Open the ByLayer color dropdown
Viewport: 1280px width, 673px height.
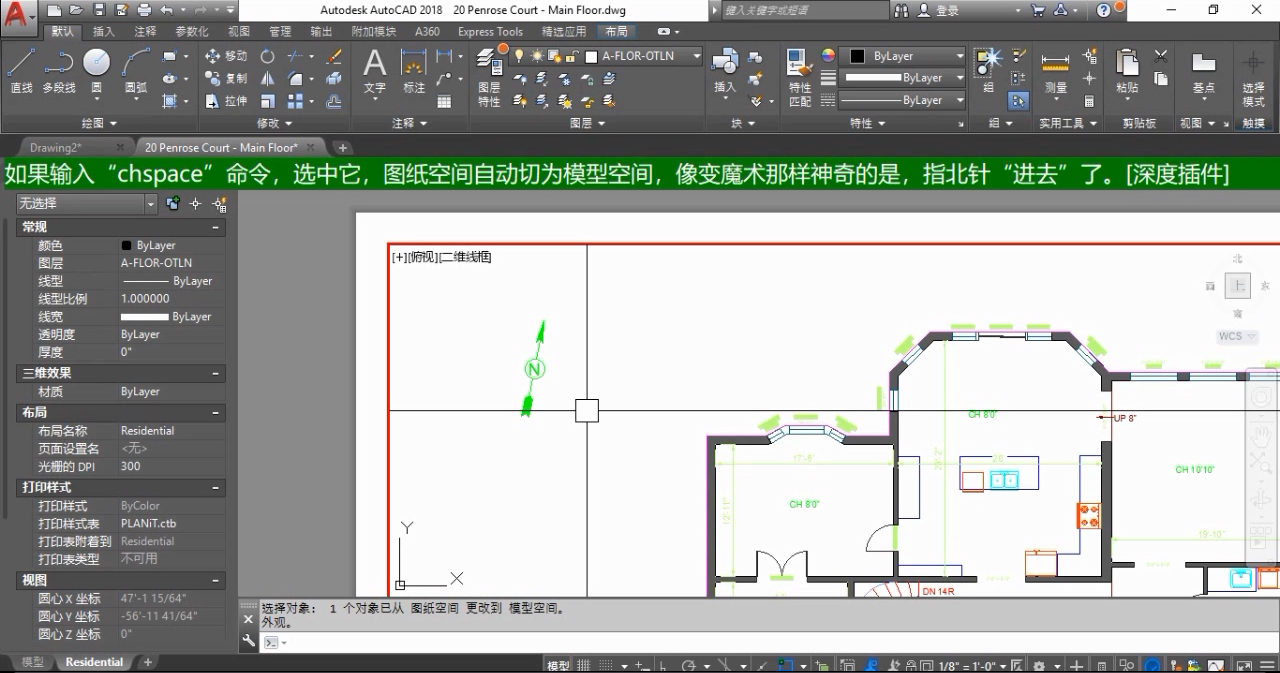[x=960, y=56]
